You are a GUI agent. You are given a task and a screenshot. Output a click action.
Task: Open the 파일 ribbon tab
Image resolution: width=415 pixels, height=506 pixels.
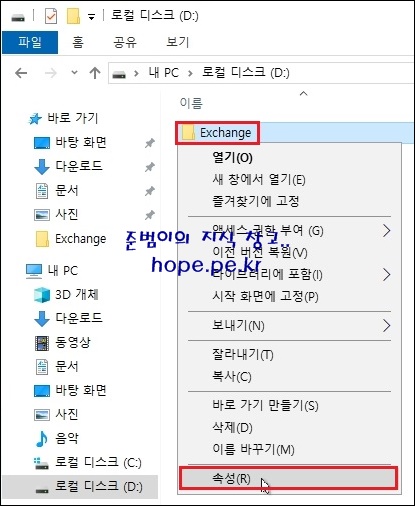30,42
